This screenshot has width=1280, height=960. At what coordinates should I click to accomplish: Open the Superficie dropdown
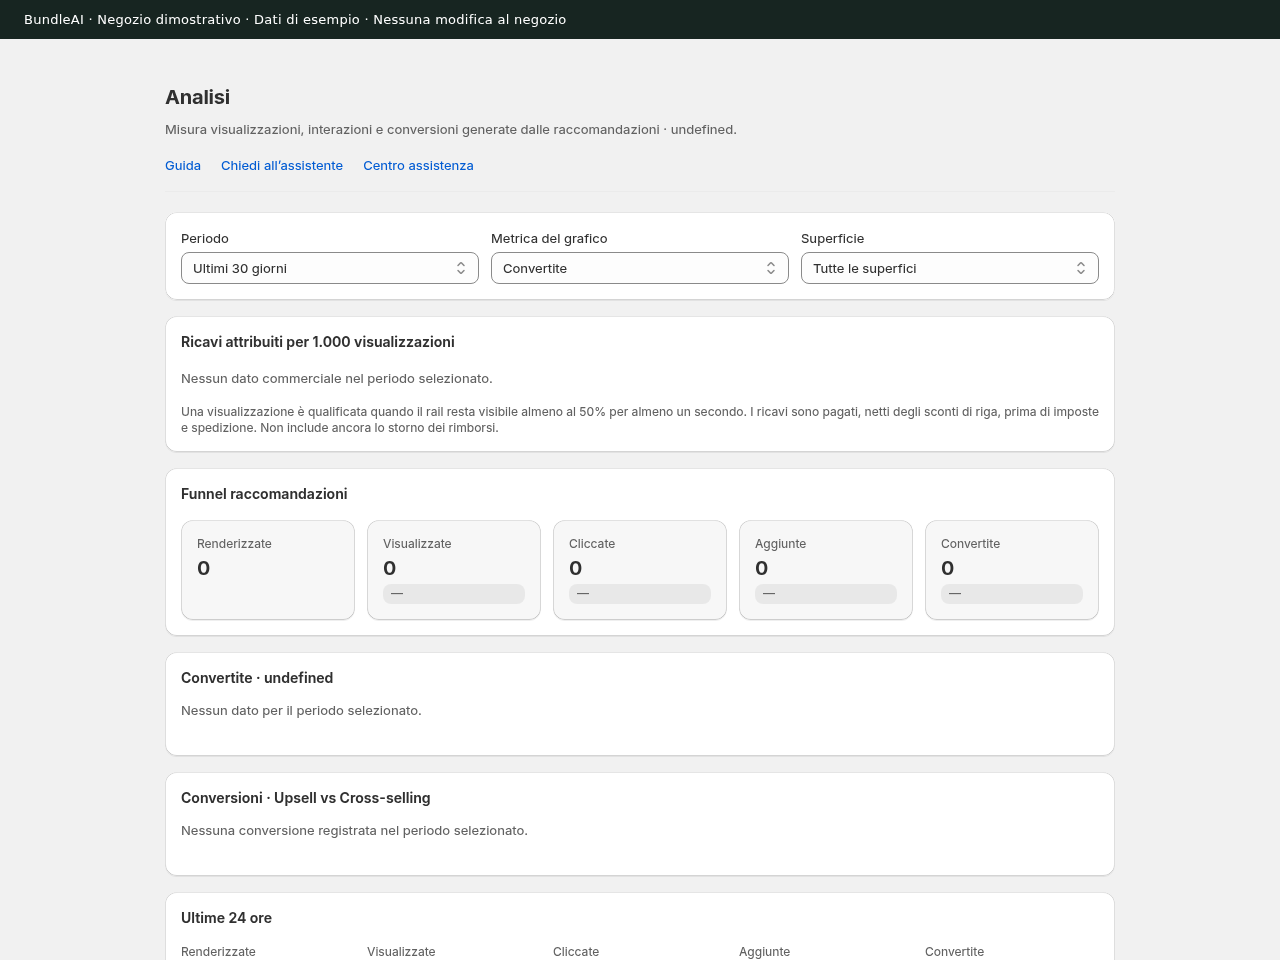pos(949,268)
